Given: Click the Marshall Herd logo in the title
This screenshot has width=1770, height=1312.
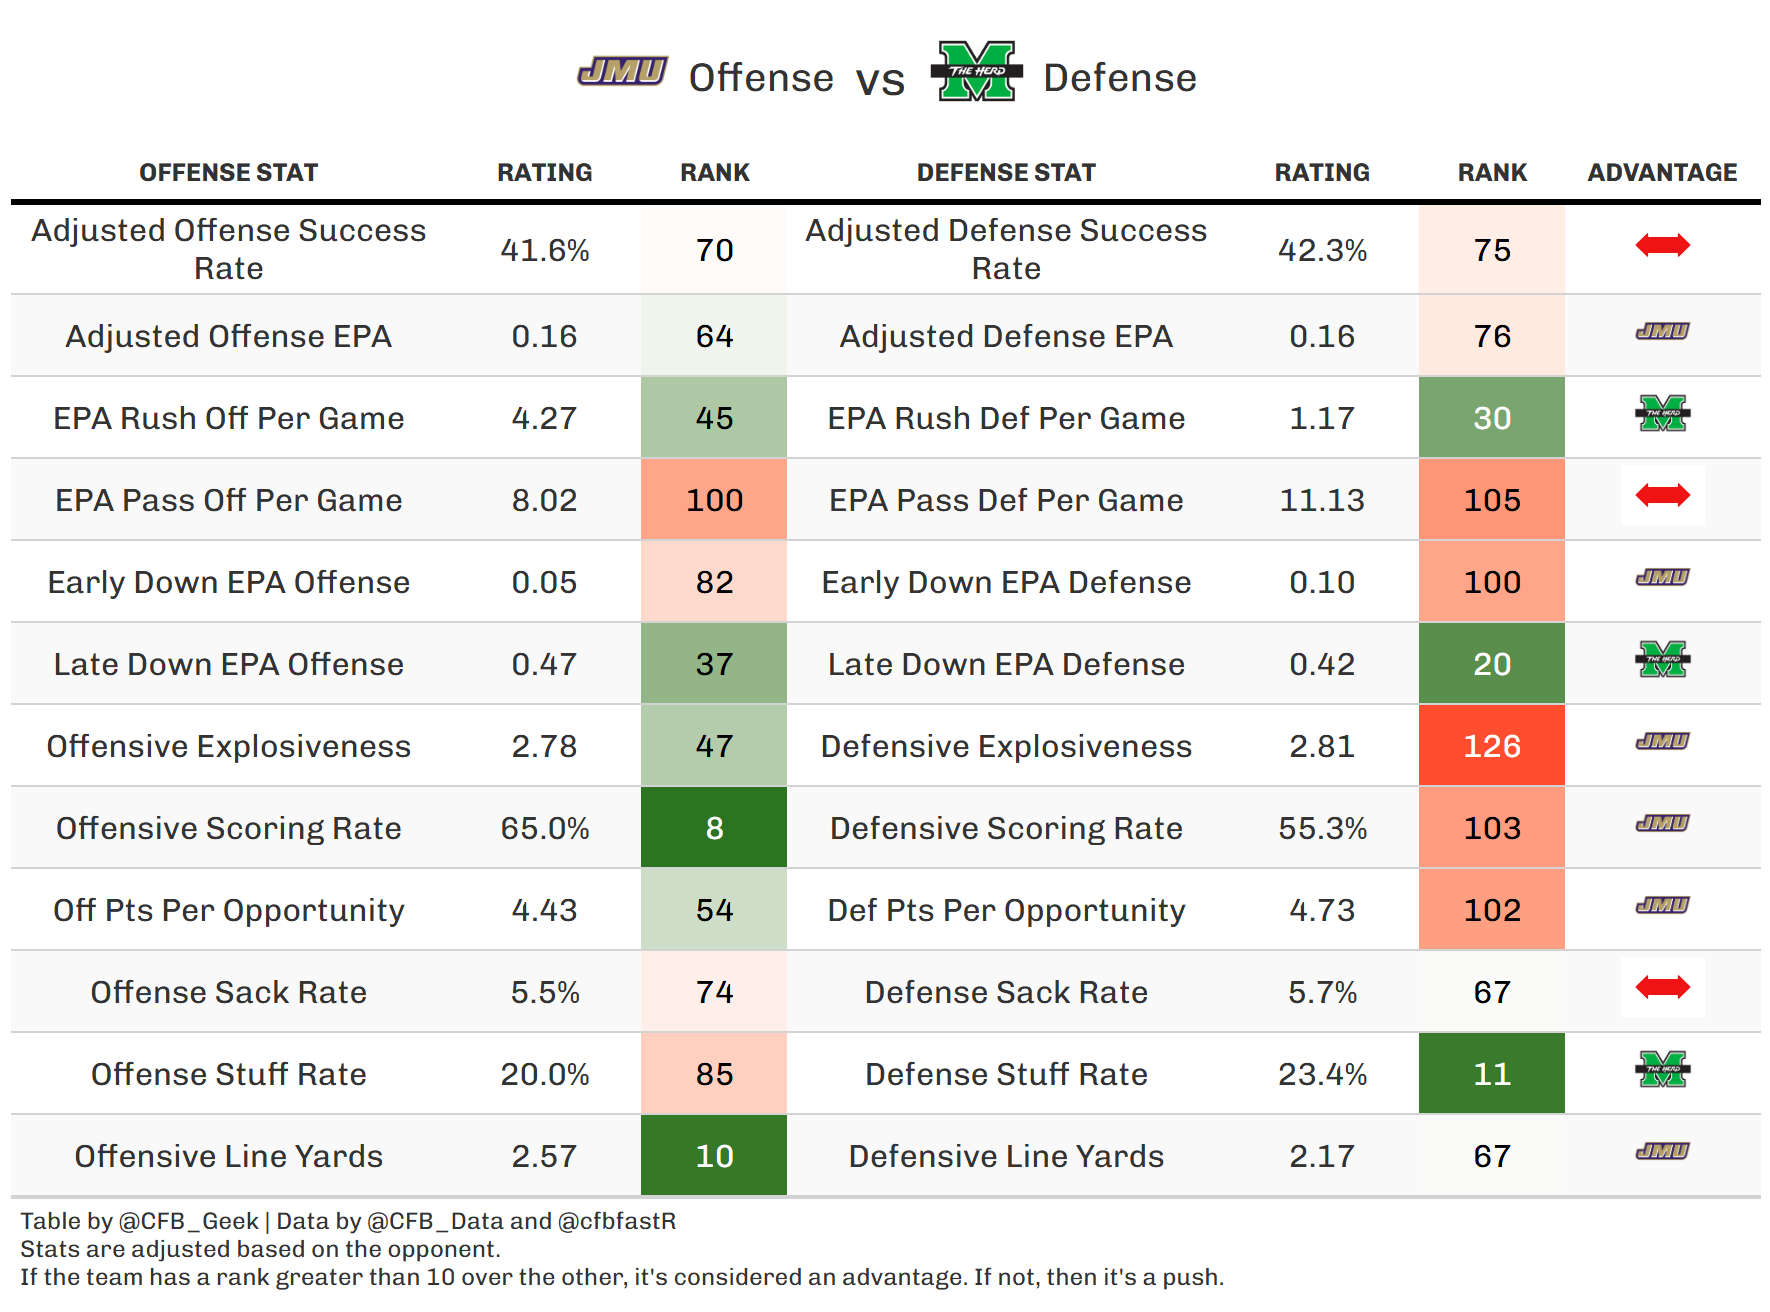Looking at the screenshot, I should [976, 72].
